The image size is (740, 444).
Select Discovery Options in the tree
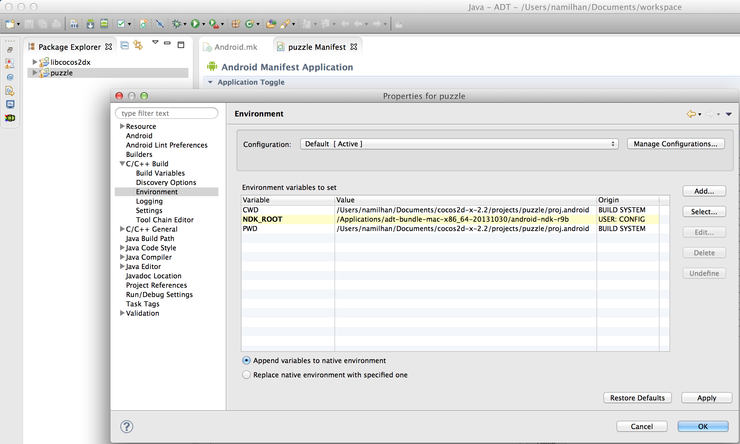(166, 183)
